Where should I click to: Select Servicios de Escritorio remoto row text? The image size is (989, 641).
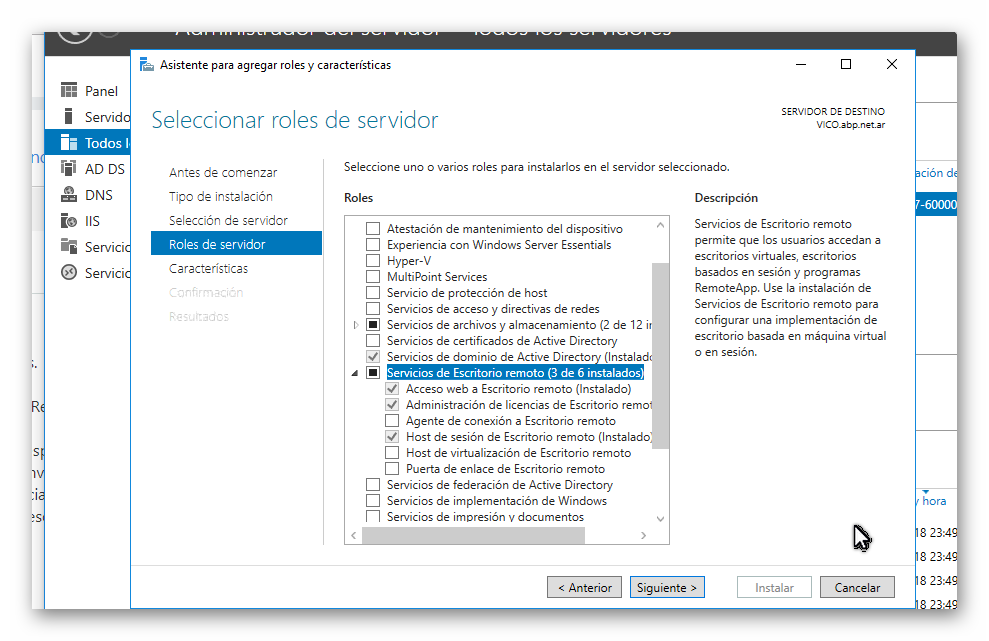click(515, 373)
